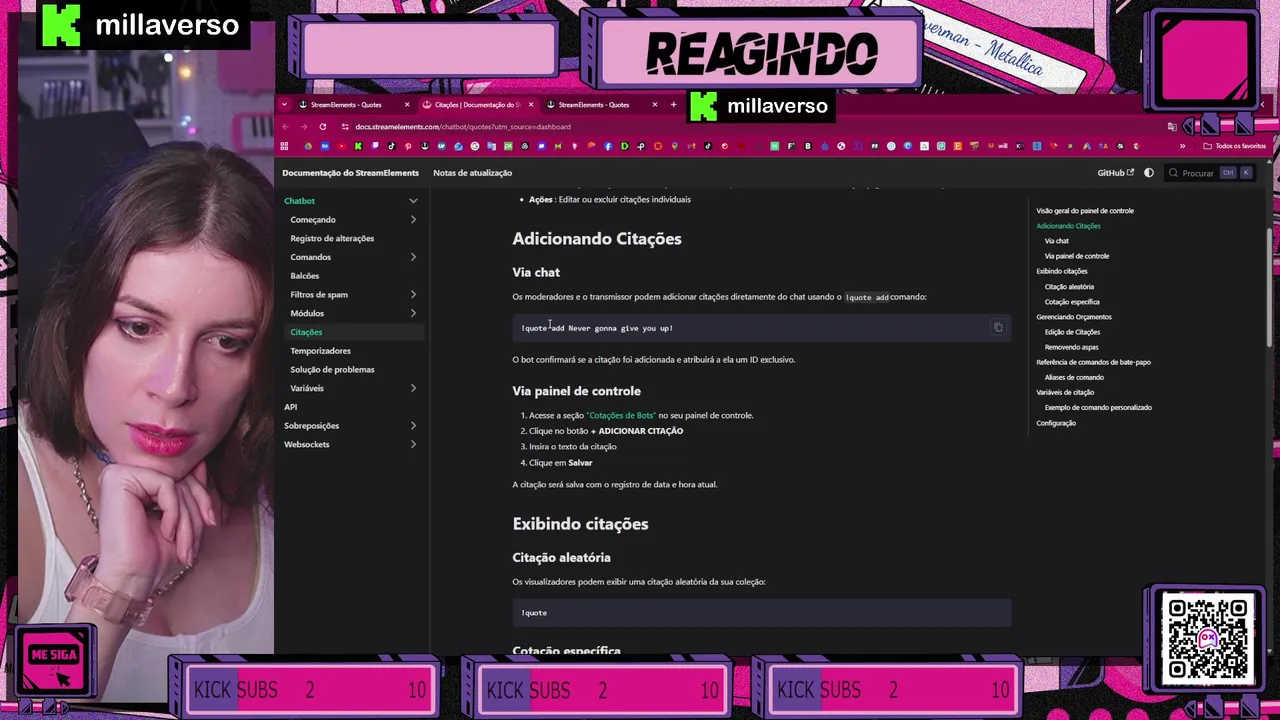
Task: Open the API sidebar section
Action: [290, 407]
